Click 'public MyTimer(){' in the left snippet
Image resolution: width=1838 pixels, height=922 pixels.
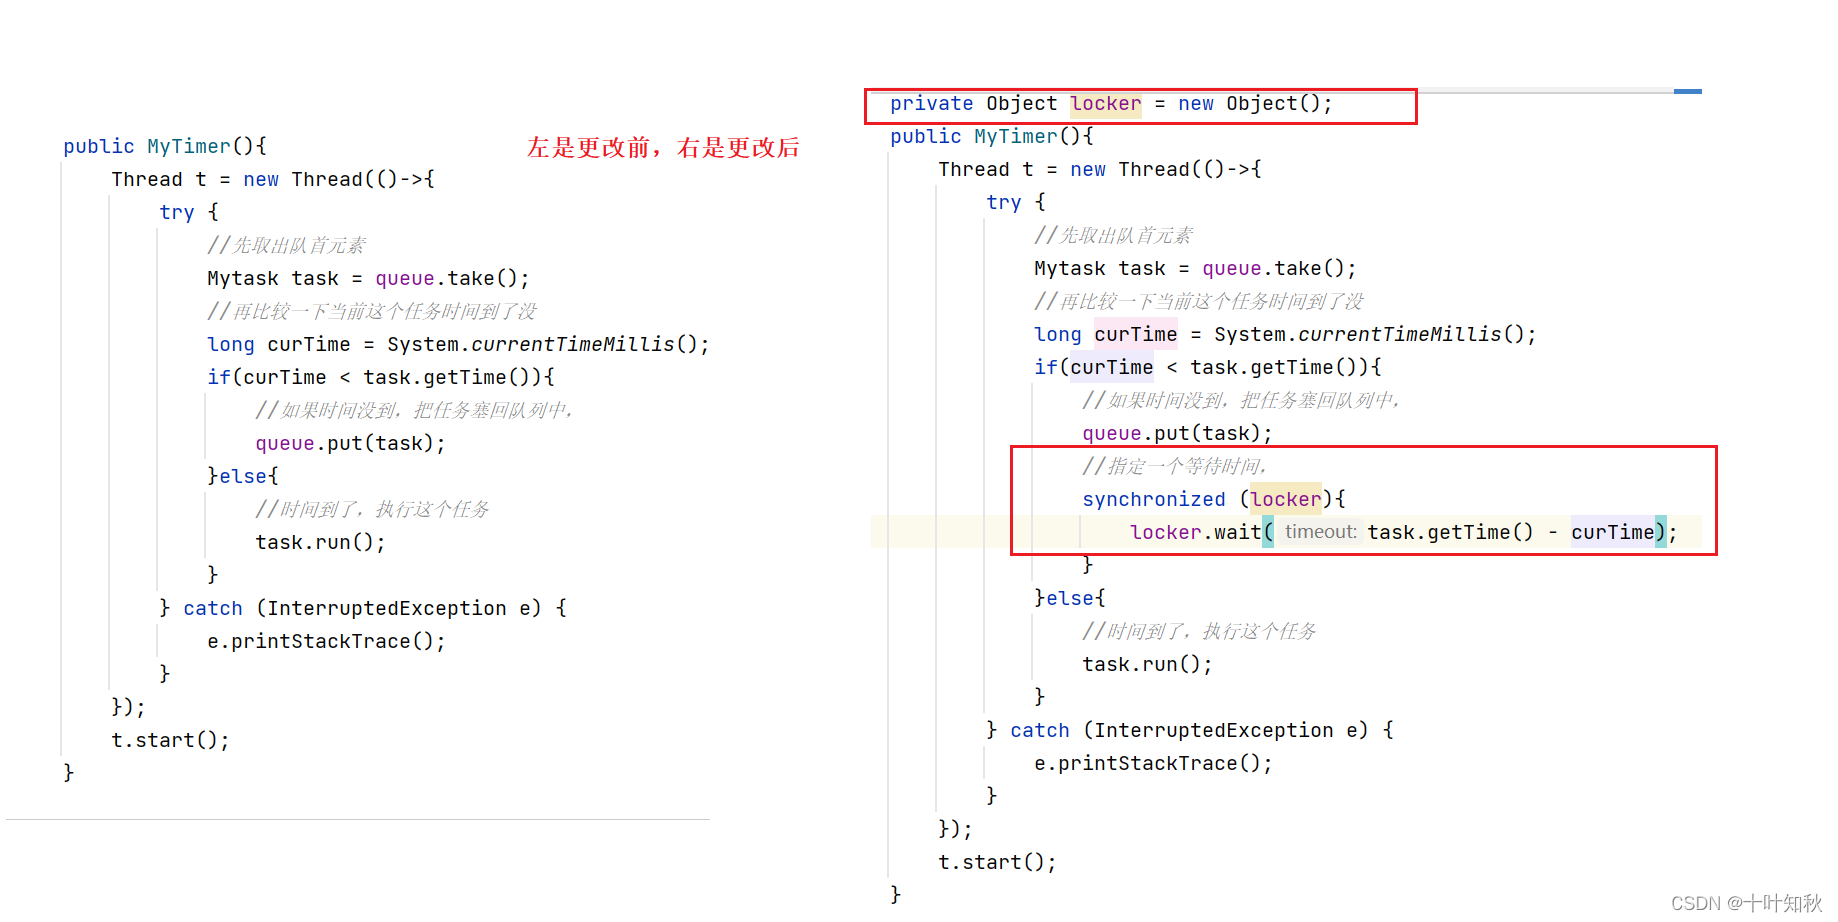[x=165, y=147]
